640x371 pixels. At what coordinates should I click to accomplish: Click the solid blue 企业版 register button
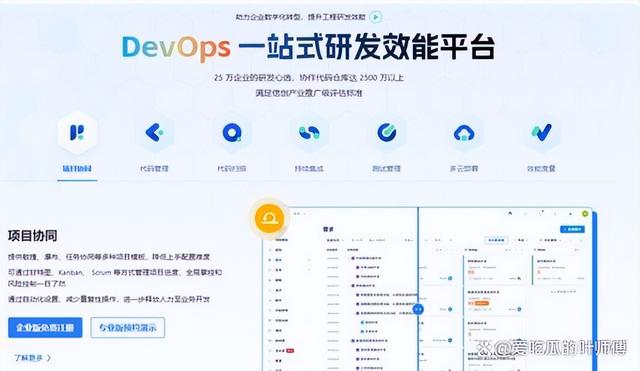point(45,327)
